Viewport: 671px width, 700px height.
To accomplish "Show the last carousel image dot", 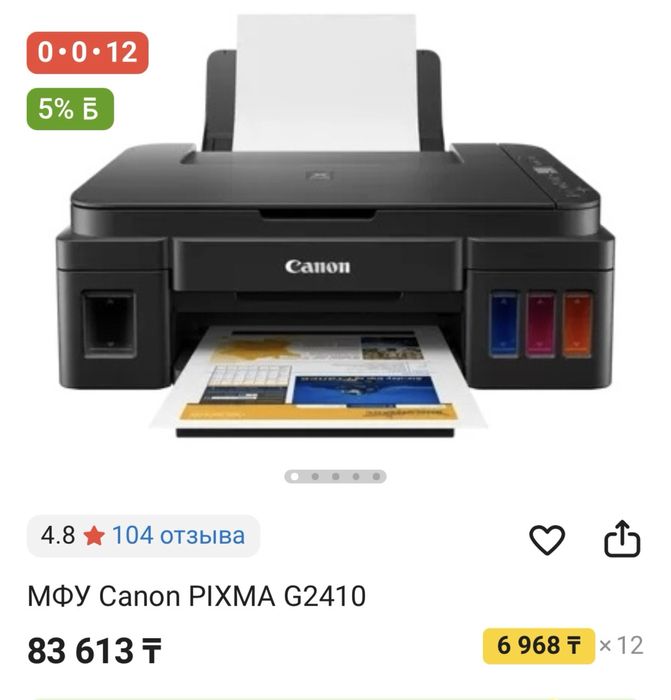I will [376, 477].
